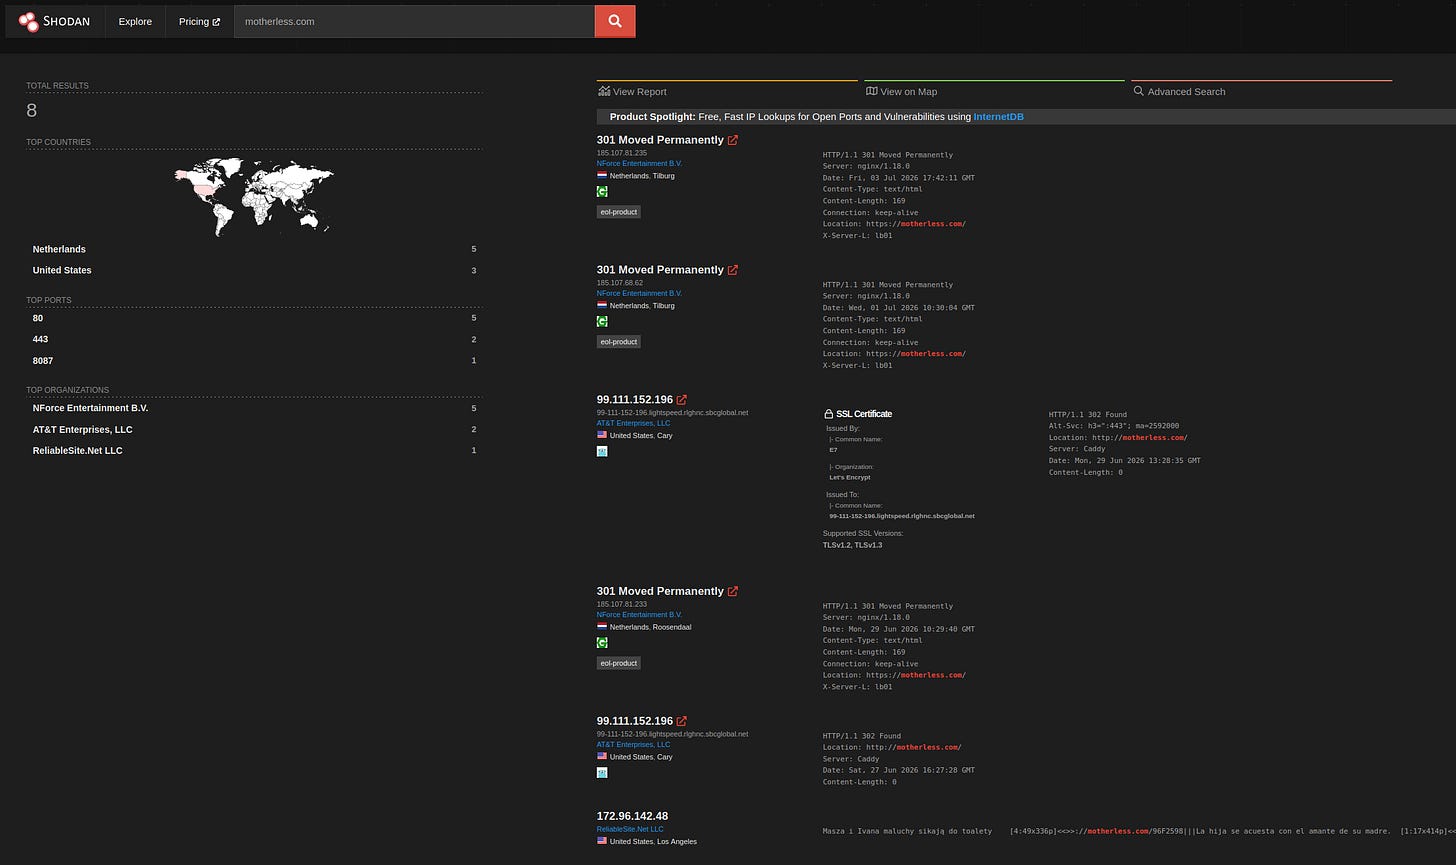Click AT&T Enterprises, LLC link under first 99.111.152.196
The width and height of the screenshot is (1456, 865).
point(633,423)
